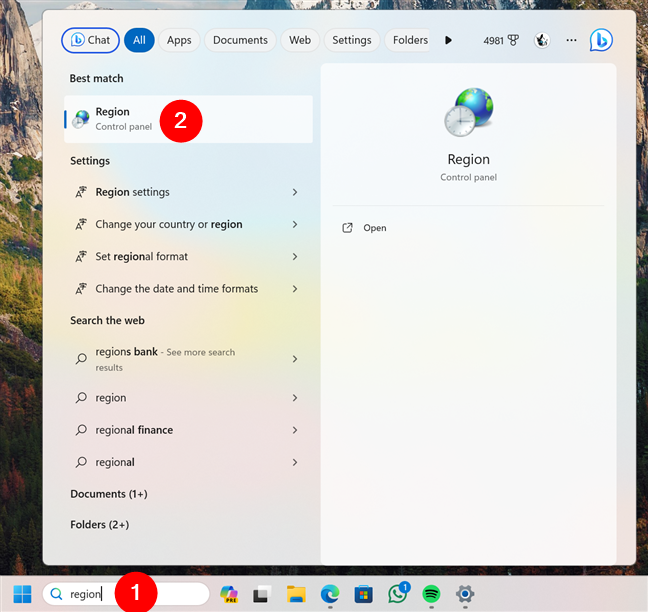648x612 pixels.
Task: Expand the Region settings chevron
Action: tap(295, 192)
